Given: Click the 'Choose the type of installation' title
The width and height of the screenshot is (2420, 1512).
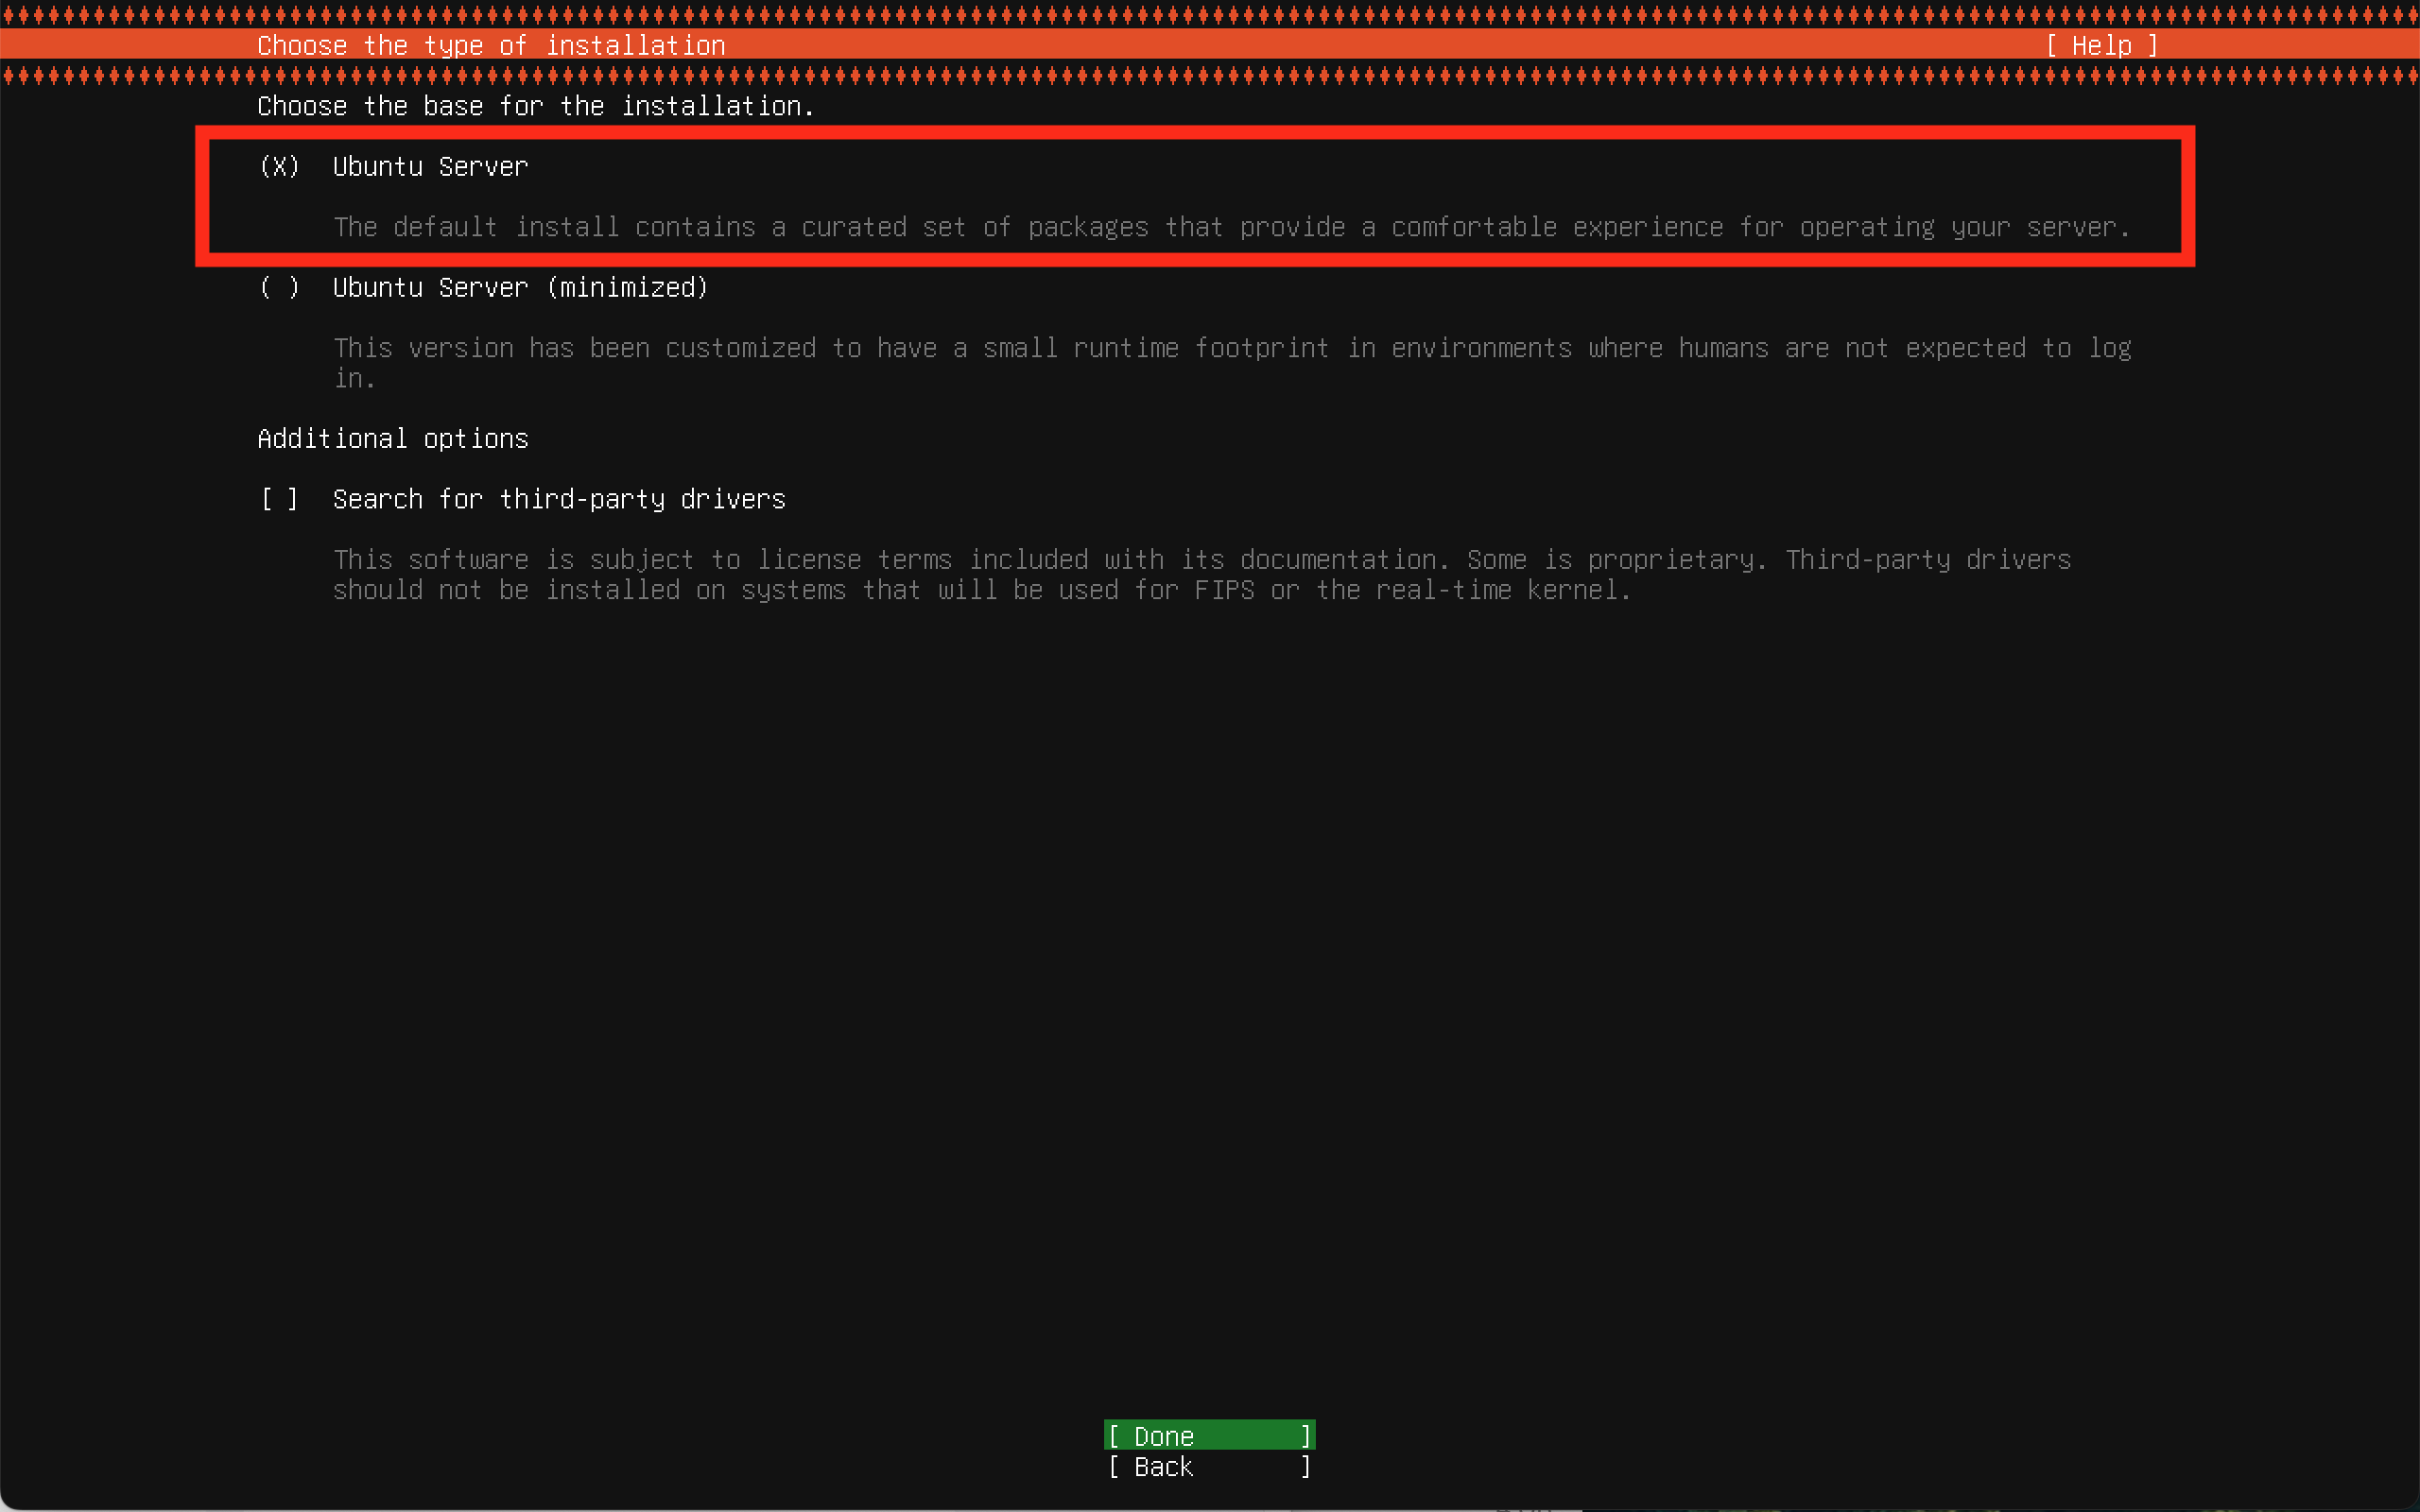Looking at the screenshot, I should 491,46.
